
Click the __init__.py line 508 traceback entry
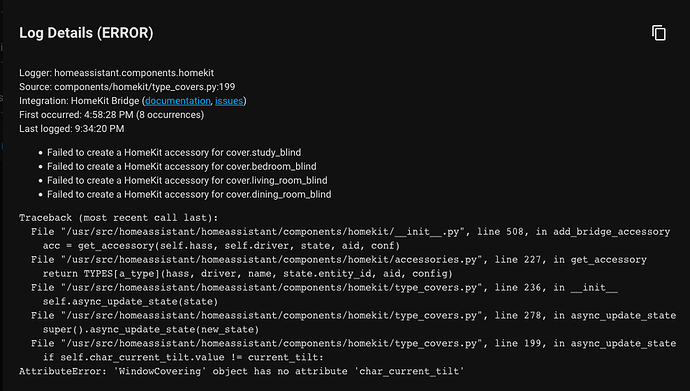coord(350,232)
